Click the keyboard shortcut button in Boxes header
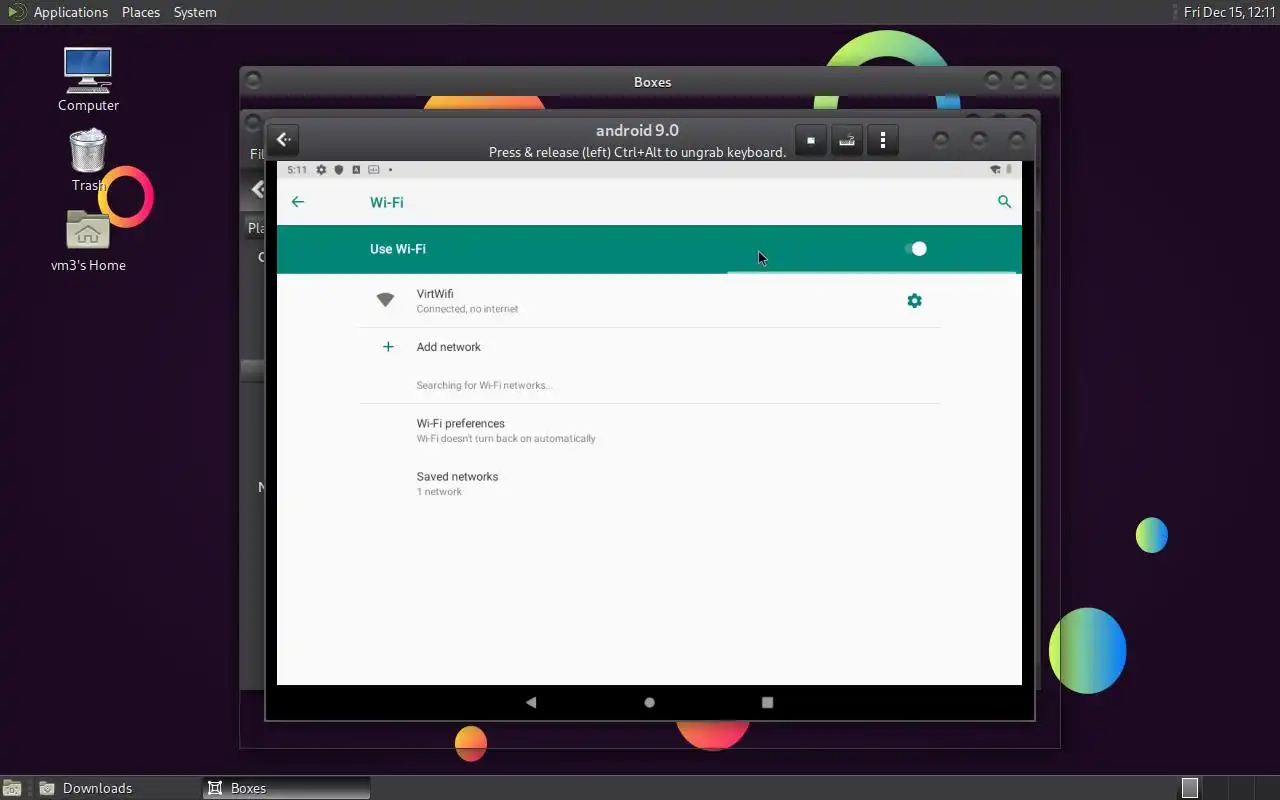The height and width of the screenshot is (800, 1280). (x=847, y=140)
